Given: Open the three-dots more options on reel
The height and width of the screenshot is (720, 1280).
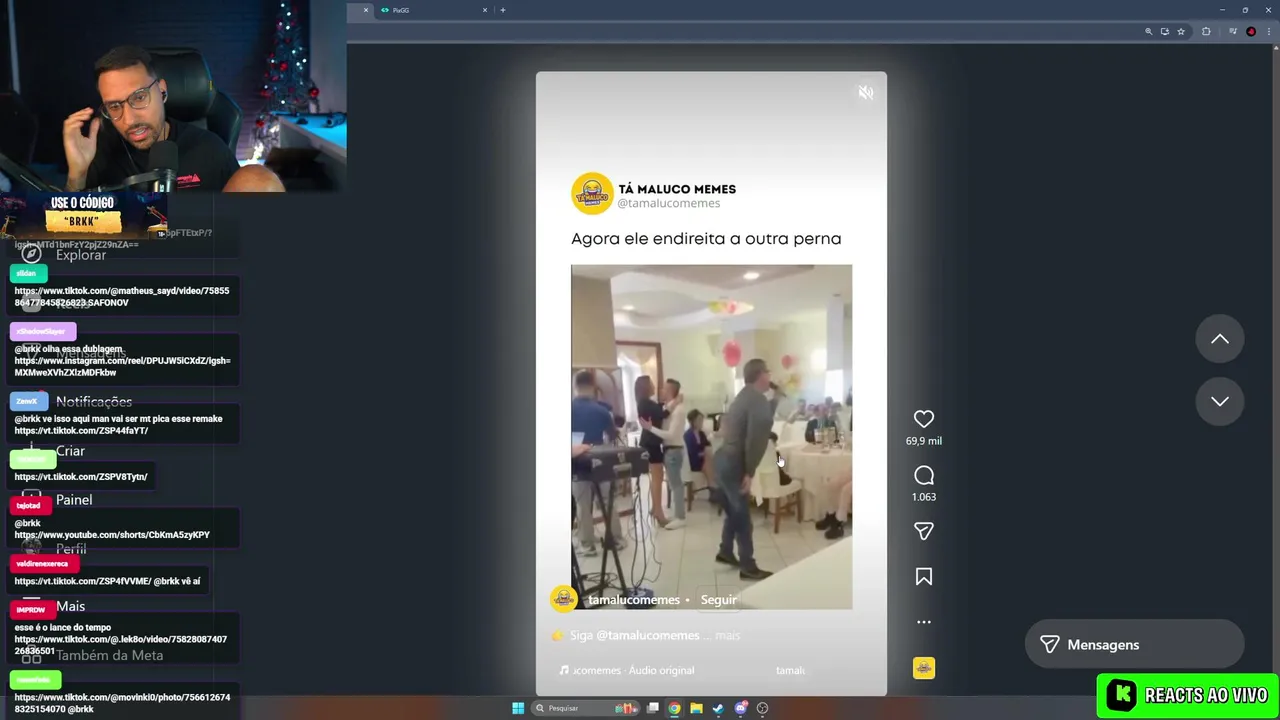Looking at the screenshot, I should (924, 622).
